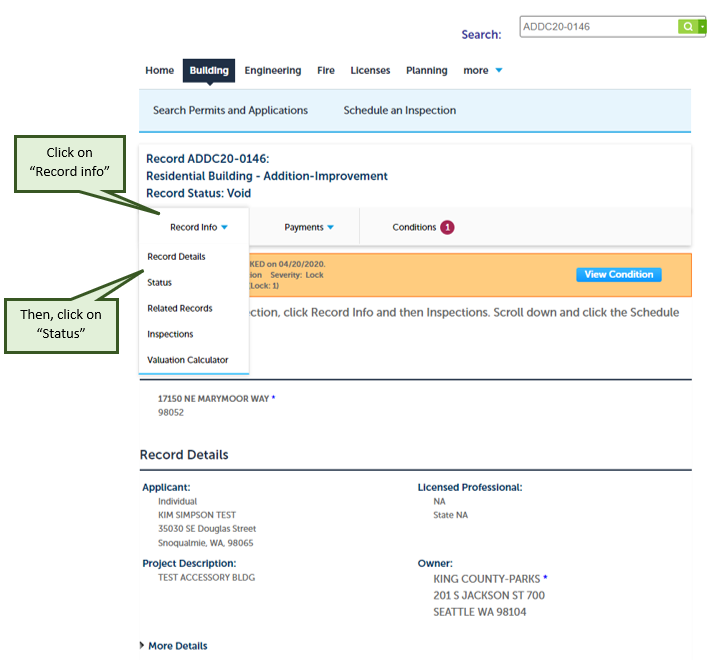This screenshot has height=660, width=713.
Task: Click Search Permits and Applications link
Action: pyautogui.click(x=230, y=110)
